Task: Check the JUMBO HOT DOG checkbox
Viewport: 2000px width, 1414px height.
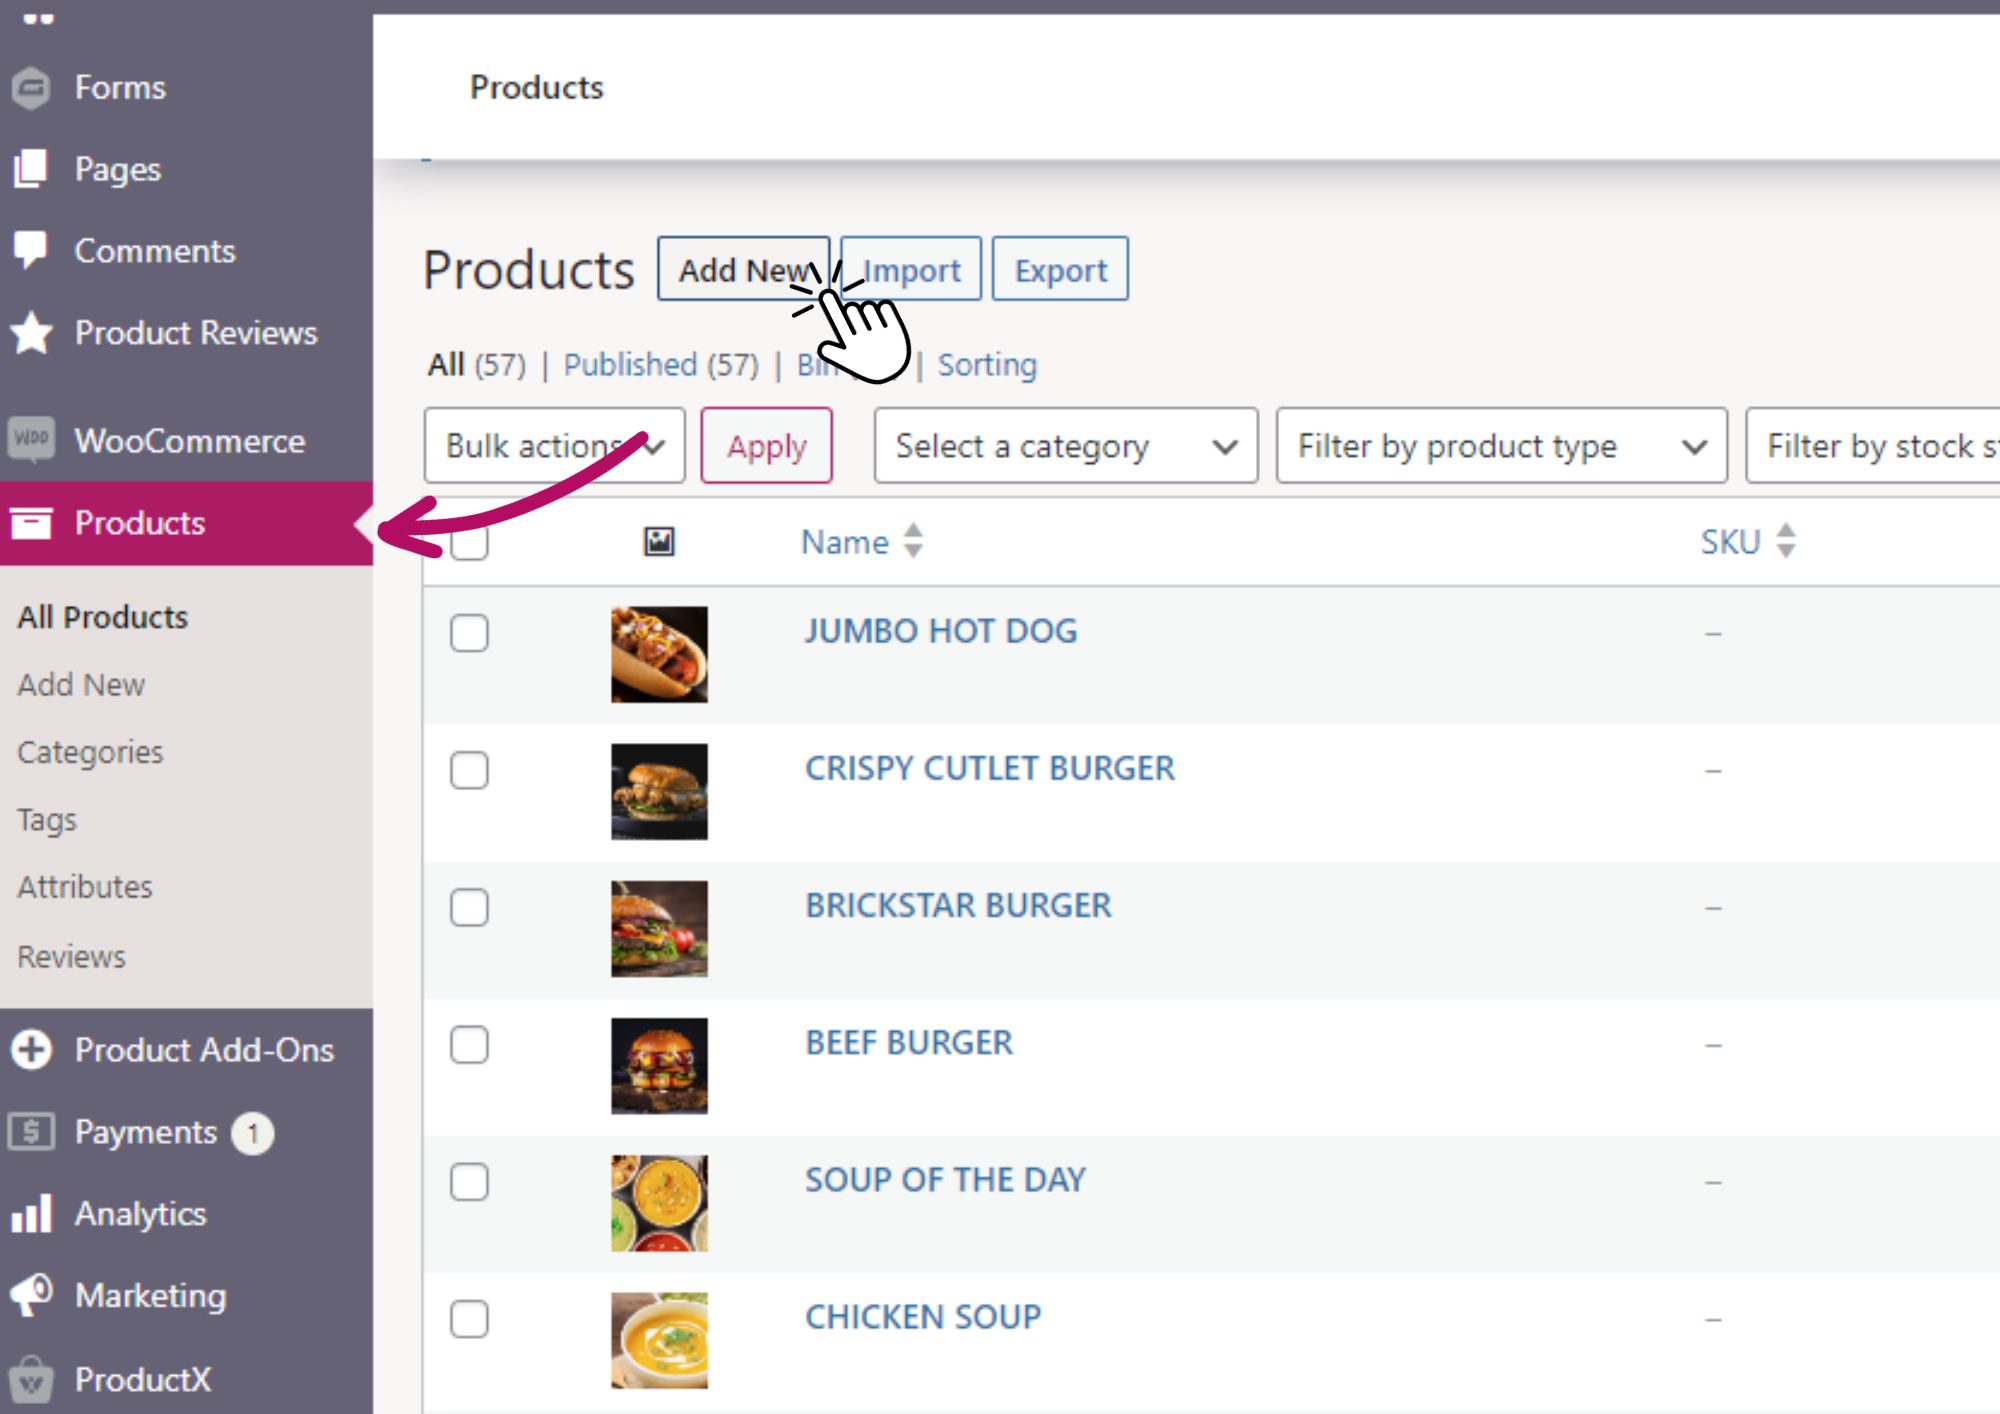Action: coord(469,633)
